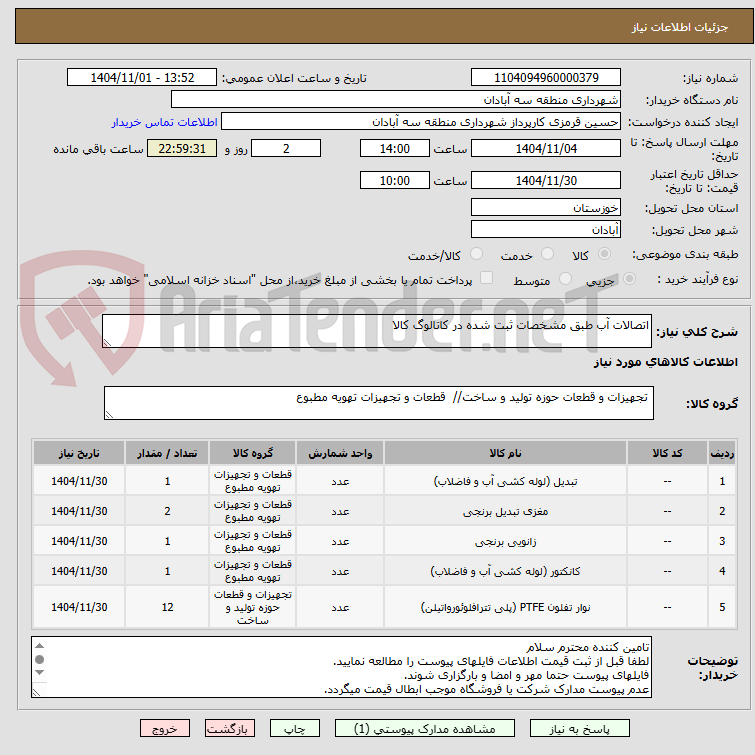Click the نام کالا column header
This screenshot has height=755, width=755.
pyautogui.click(x=505, y=453)
